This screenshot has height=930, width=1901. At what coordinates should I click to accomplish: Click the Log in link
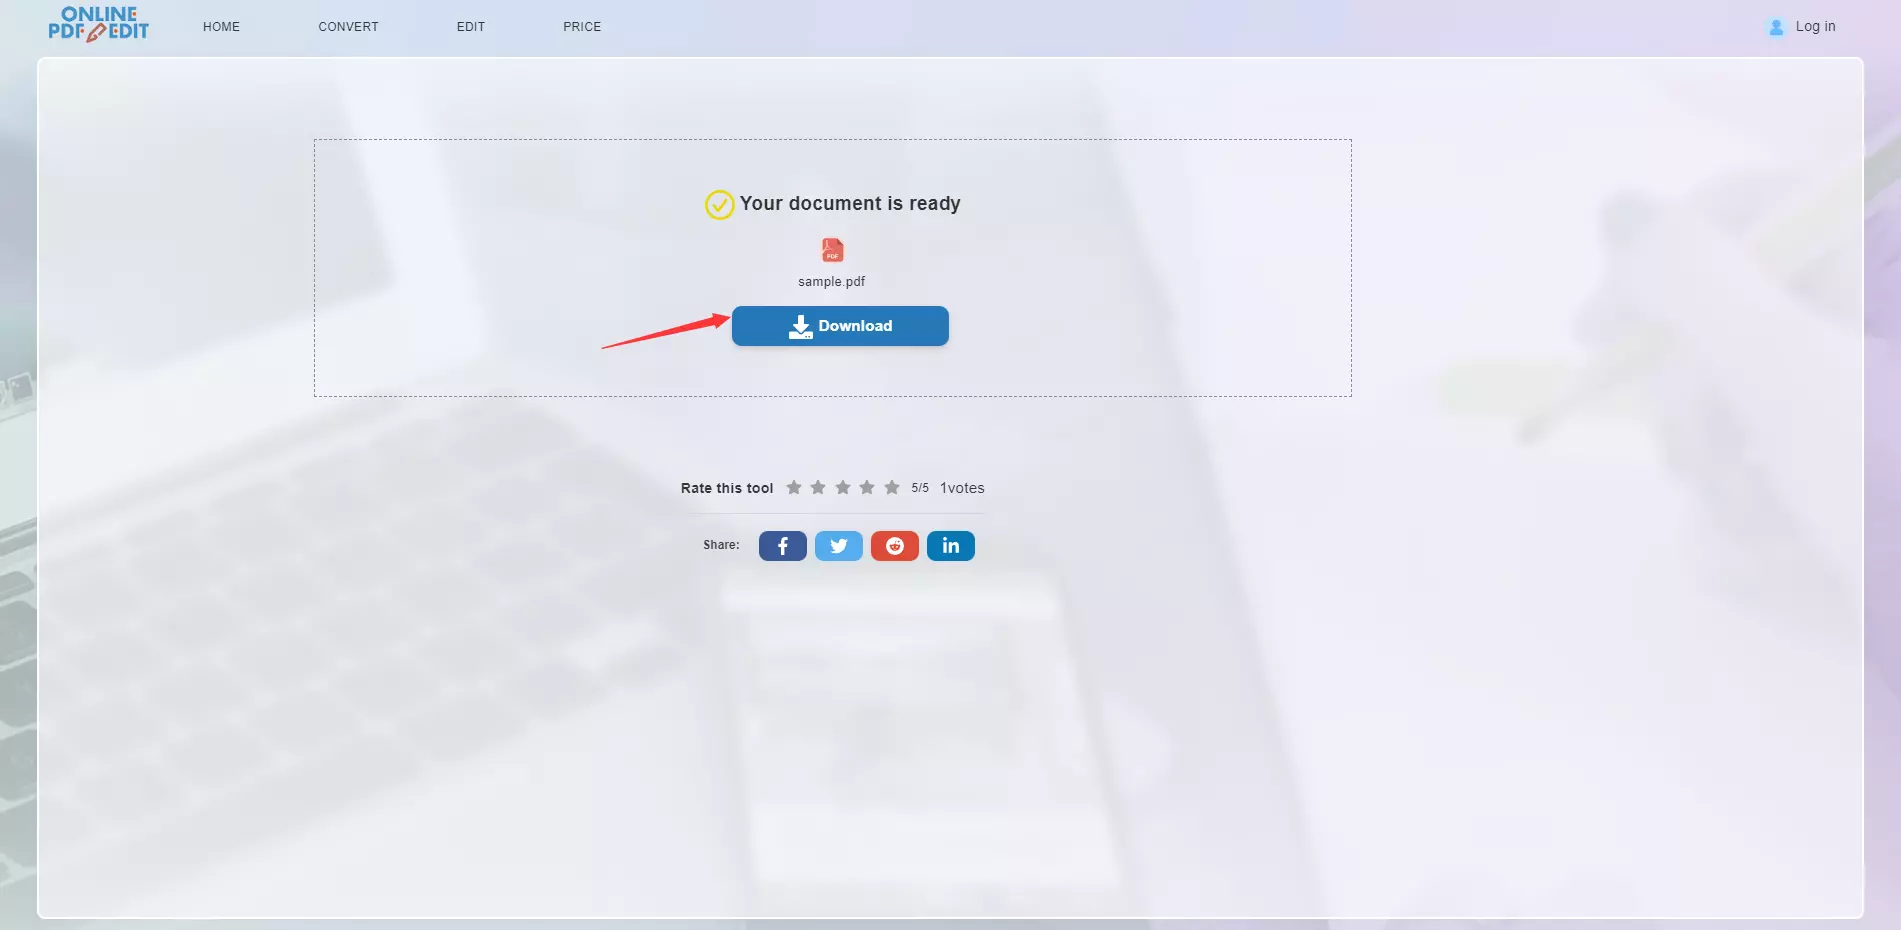(1814, 27)
